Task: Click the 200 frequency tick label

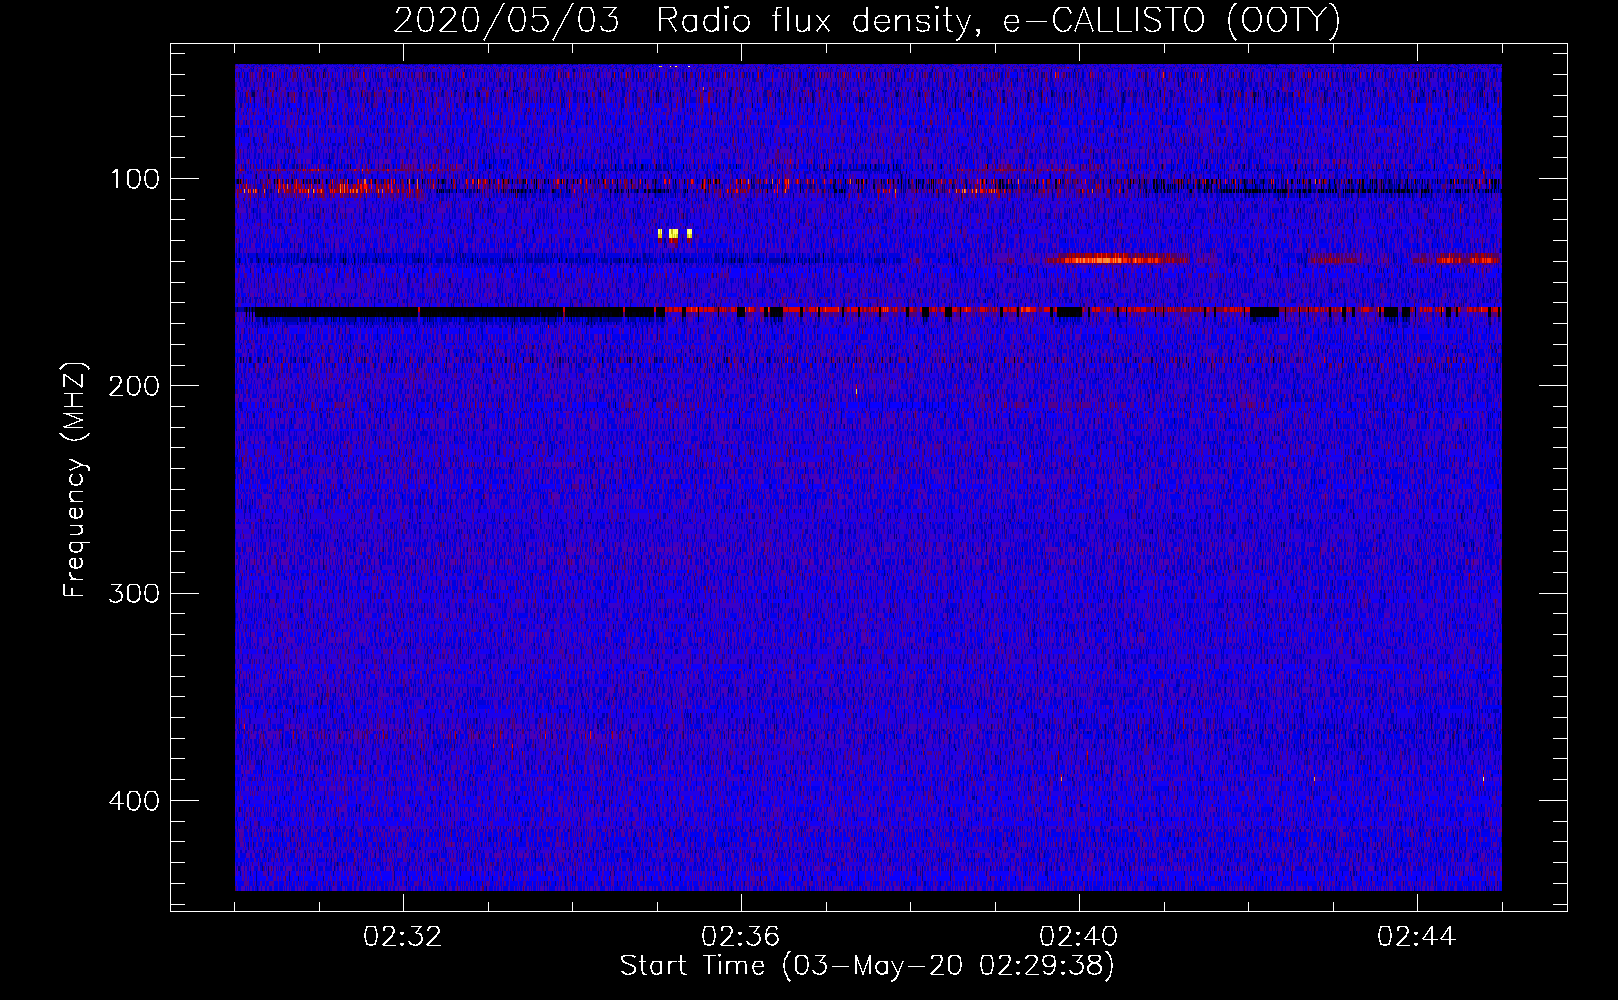Action: pos(134,386)
